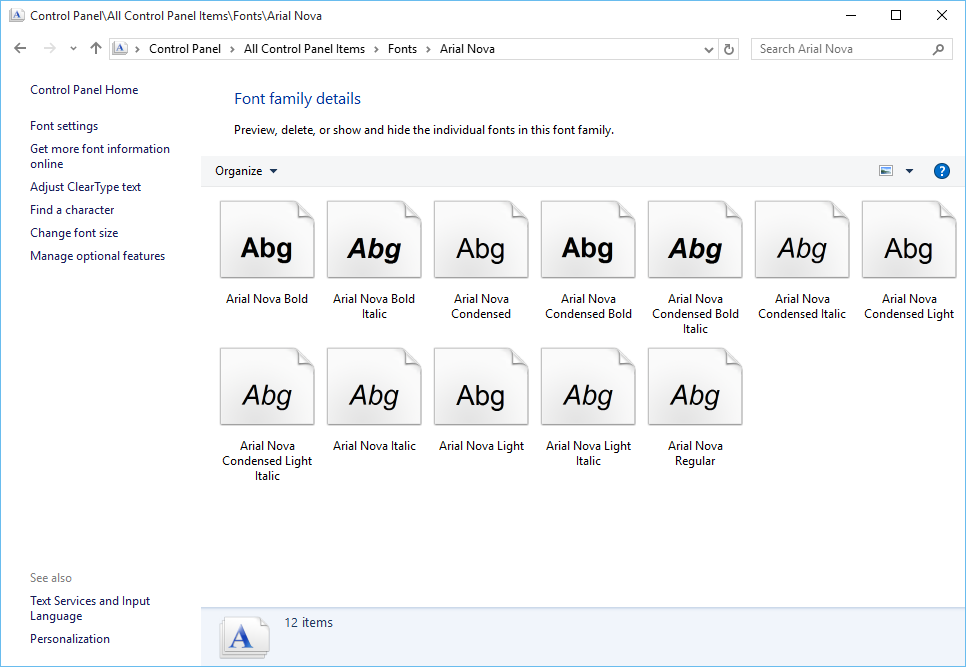Open Text Services and Input Language link
This screenshot has width=966, height=667.
[x=90, y=608]
